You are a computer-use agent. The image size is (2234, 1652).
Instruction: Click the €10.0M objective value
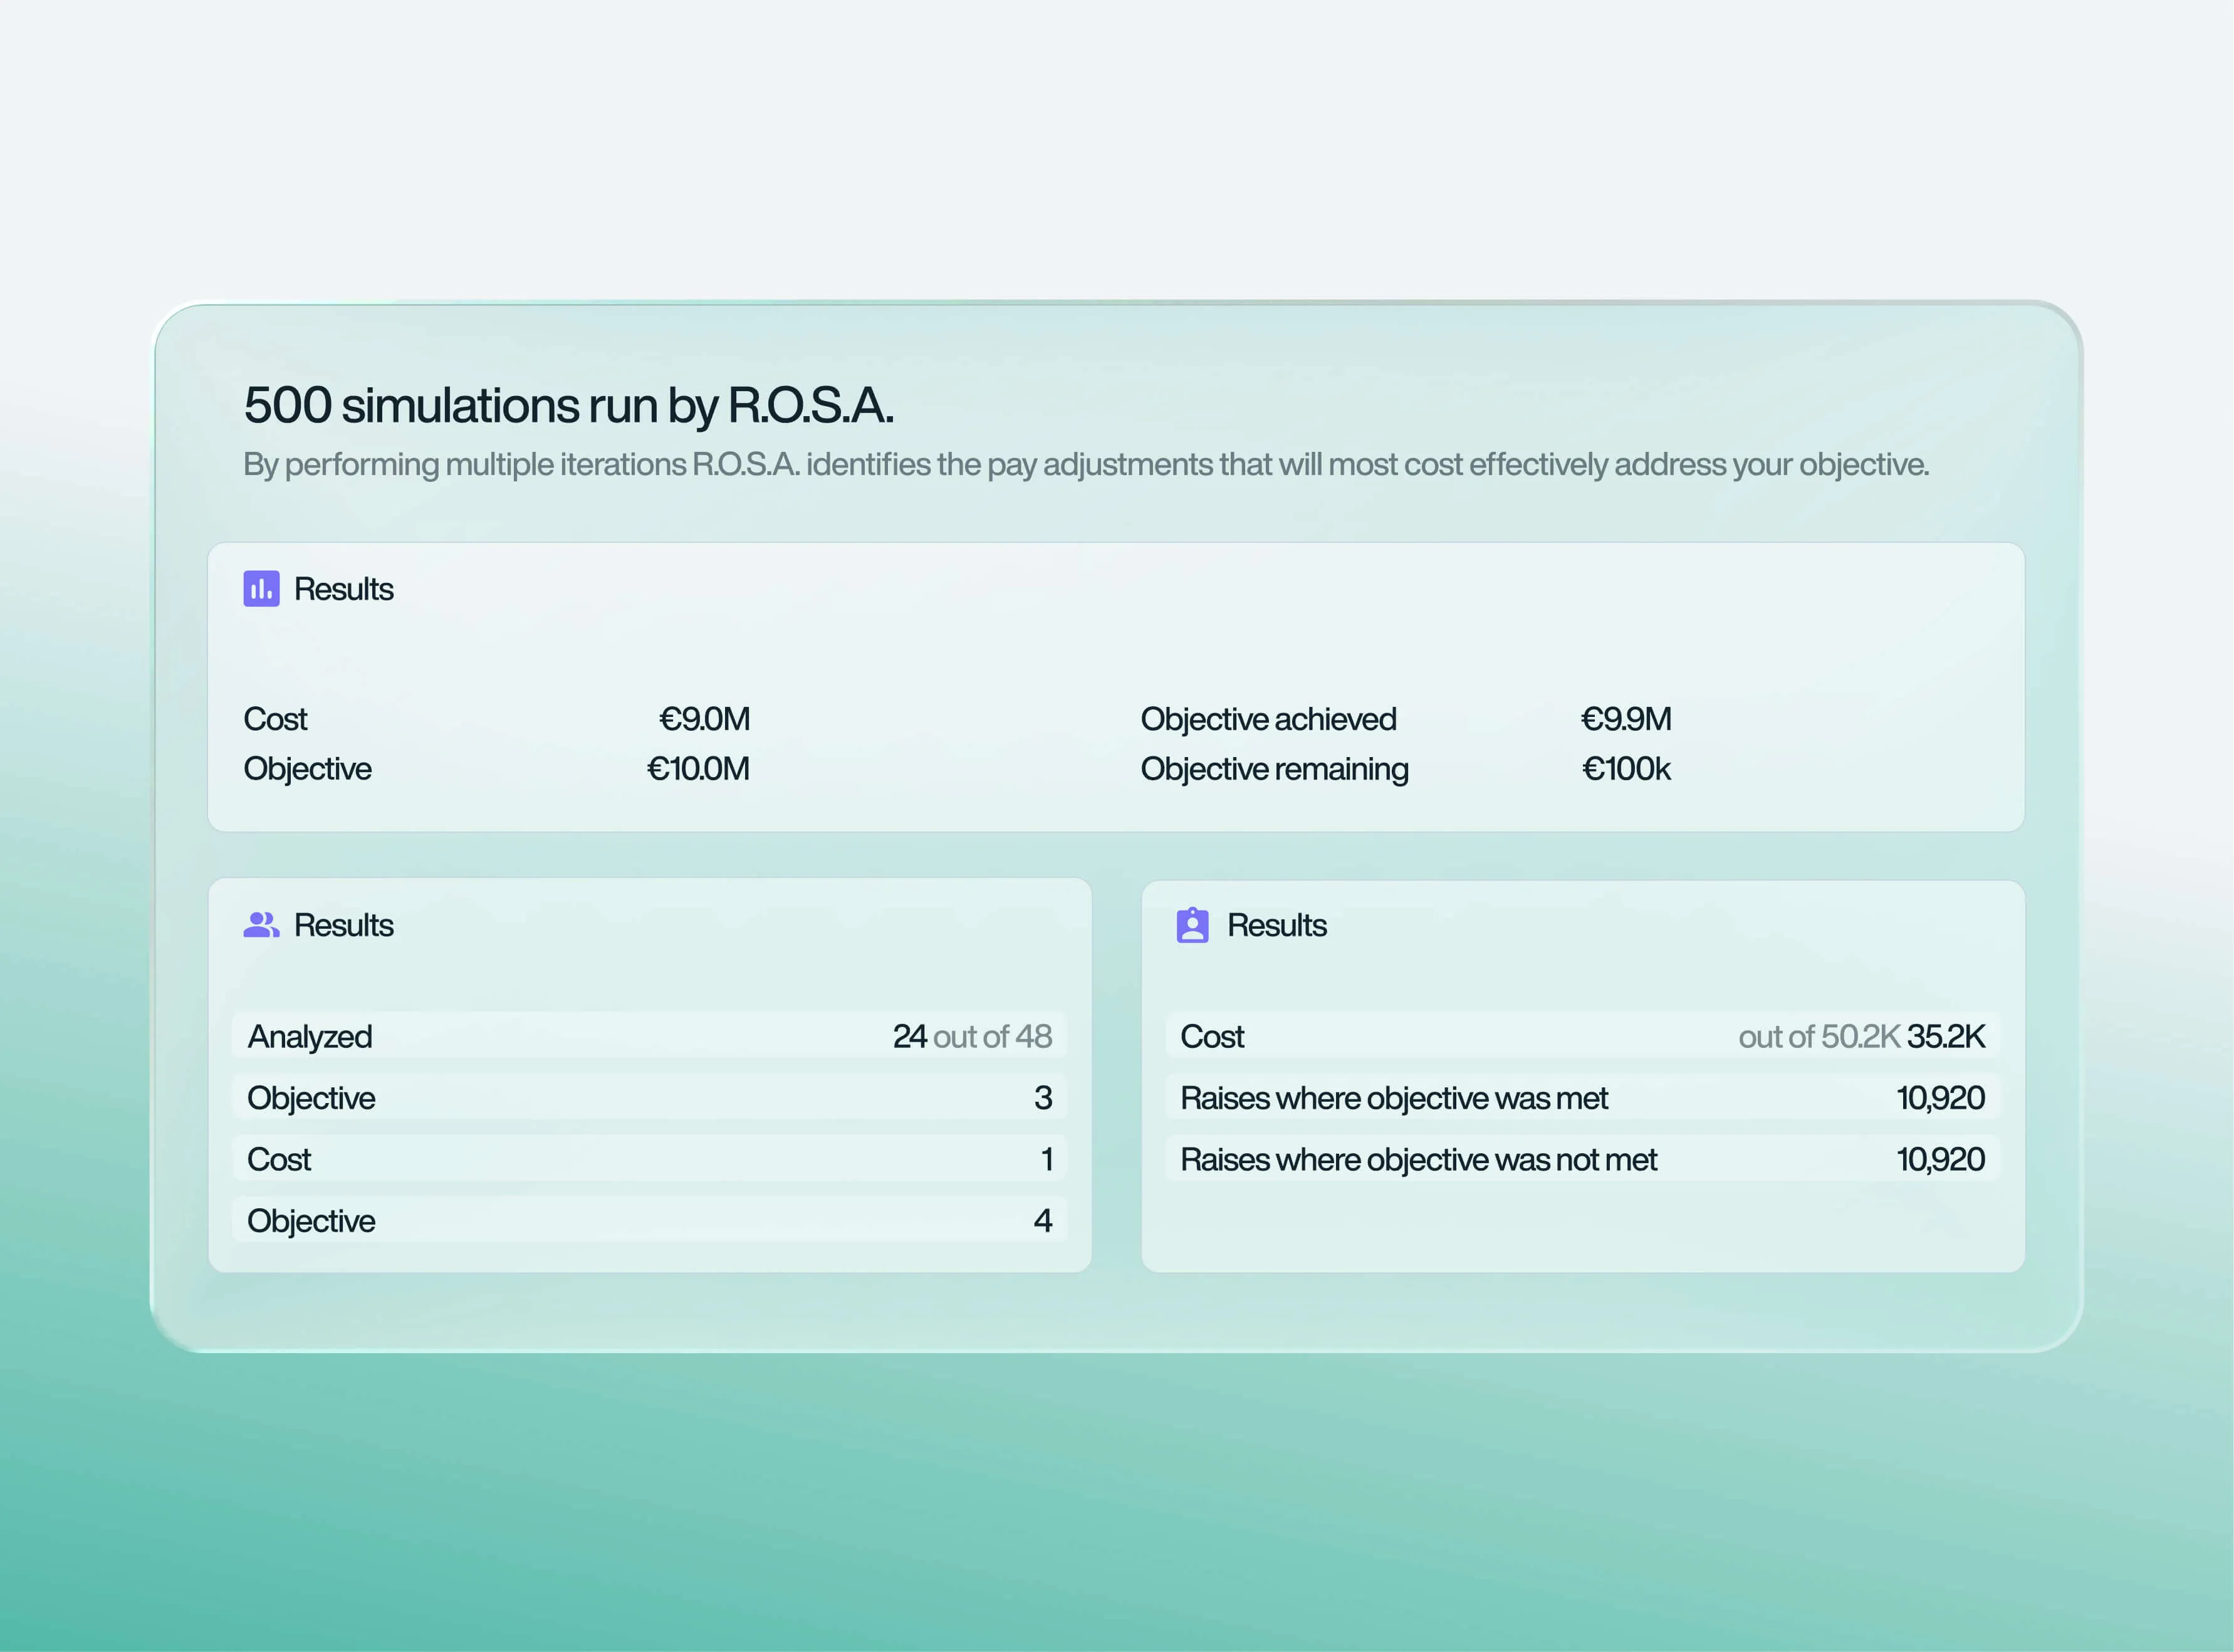[x=698, y=769]
